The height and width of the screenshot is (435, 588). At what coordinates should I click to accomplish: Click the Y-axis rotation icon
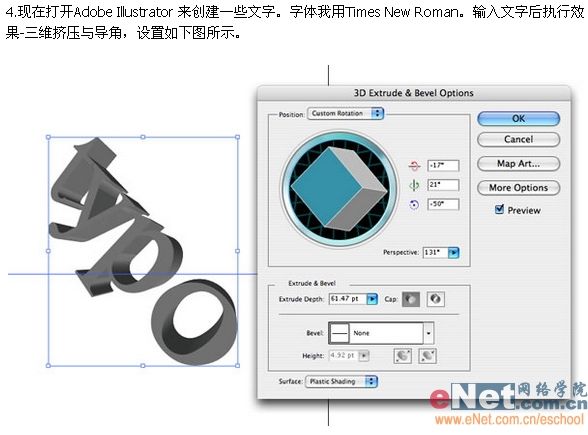(x=414, y=185)
